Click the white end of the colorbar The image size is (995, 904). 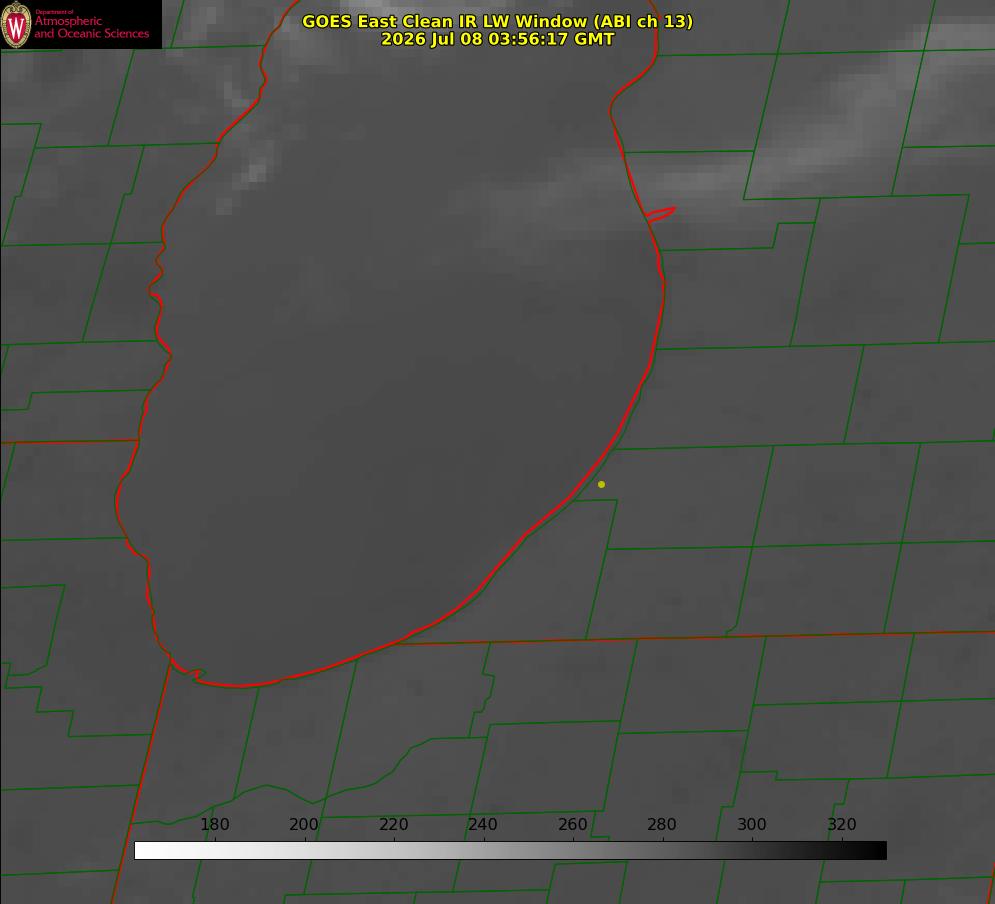(145, 851)
